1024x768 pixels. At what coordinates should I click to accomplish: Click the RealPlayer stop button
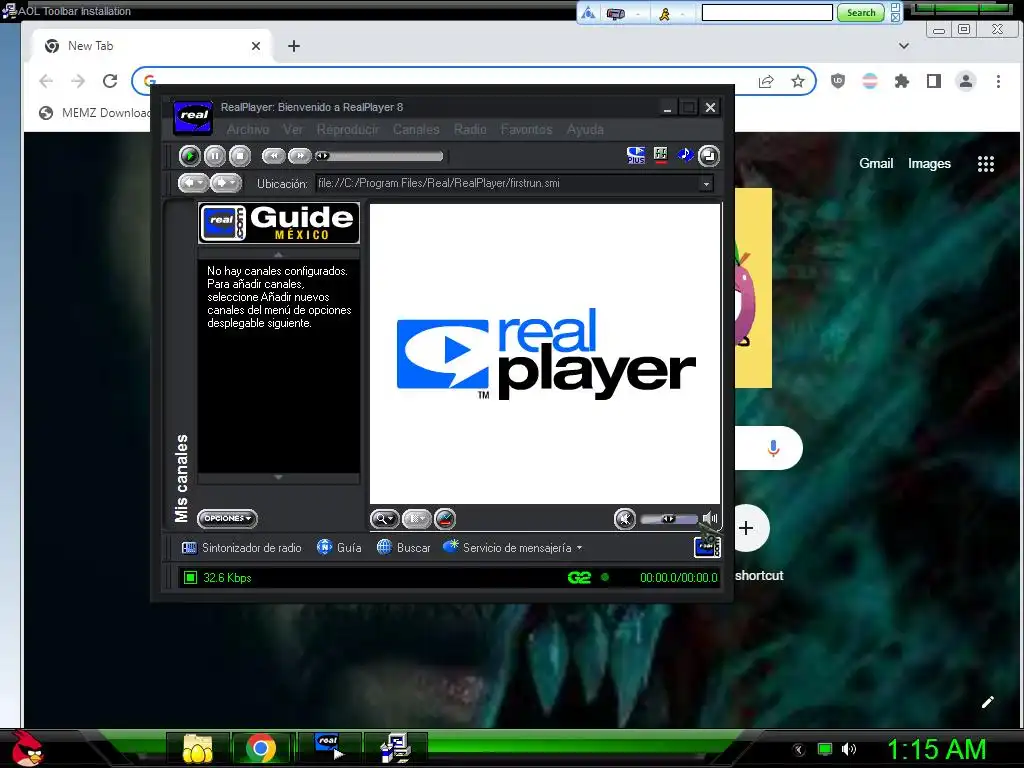pos(240,156)
